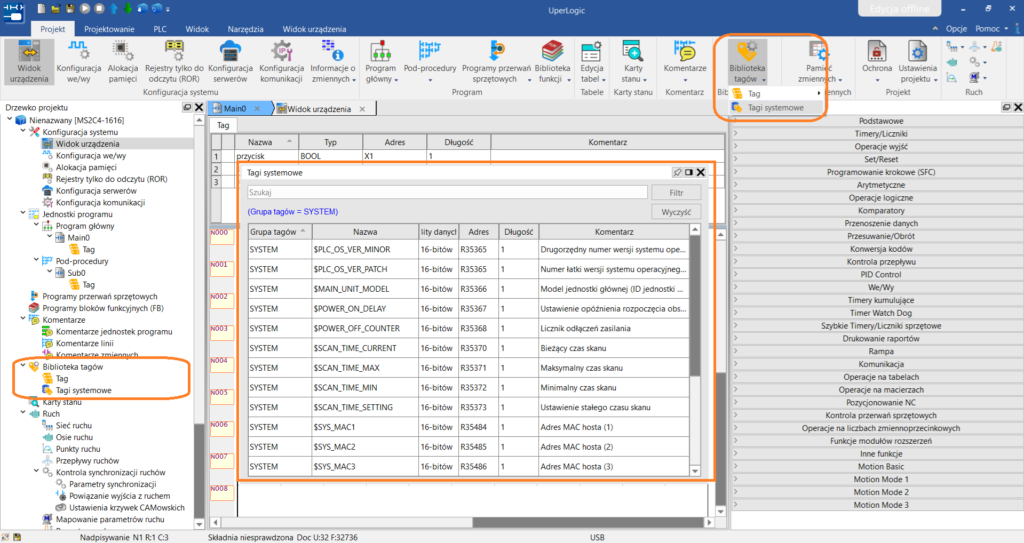Screen dimensions: 1024x543
Task: Click address cell R35367
Action: pos(479,308)
